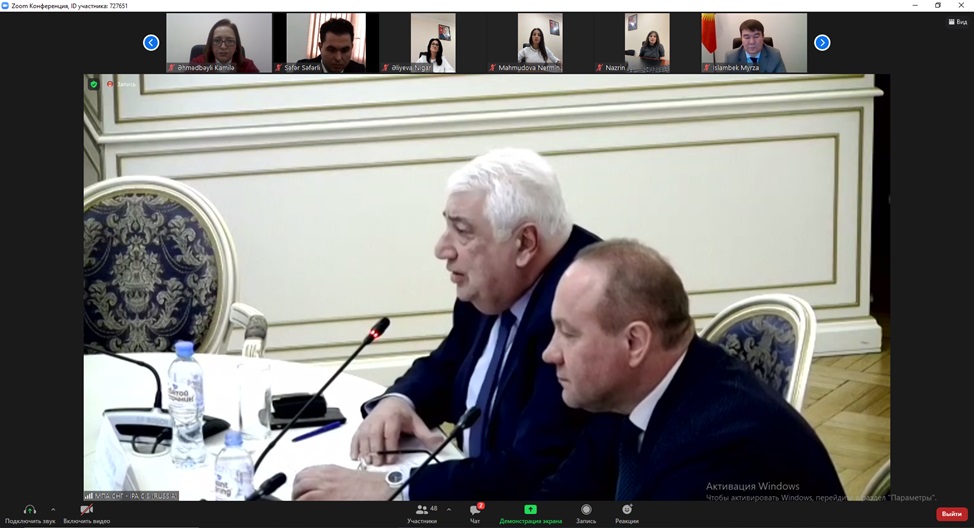Click the Zoom app icon in title bar
The width and height of the screenshot is (974, 528).
(x=6, y=6)
